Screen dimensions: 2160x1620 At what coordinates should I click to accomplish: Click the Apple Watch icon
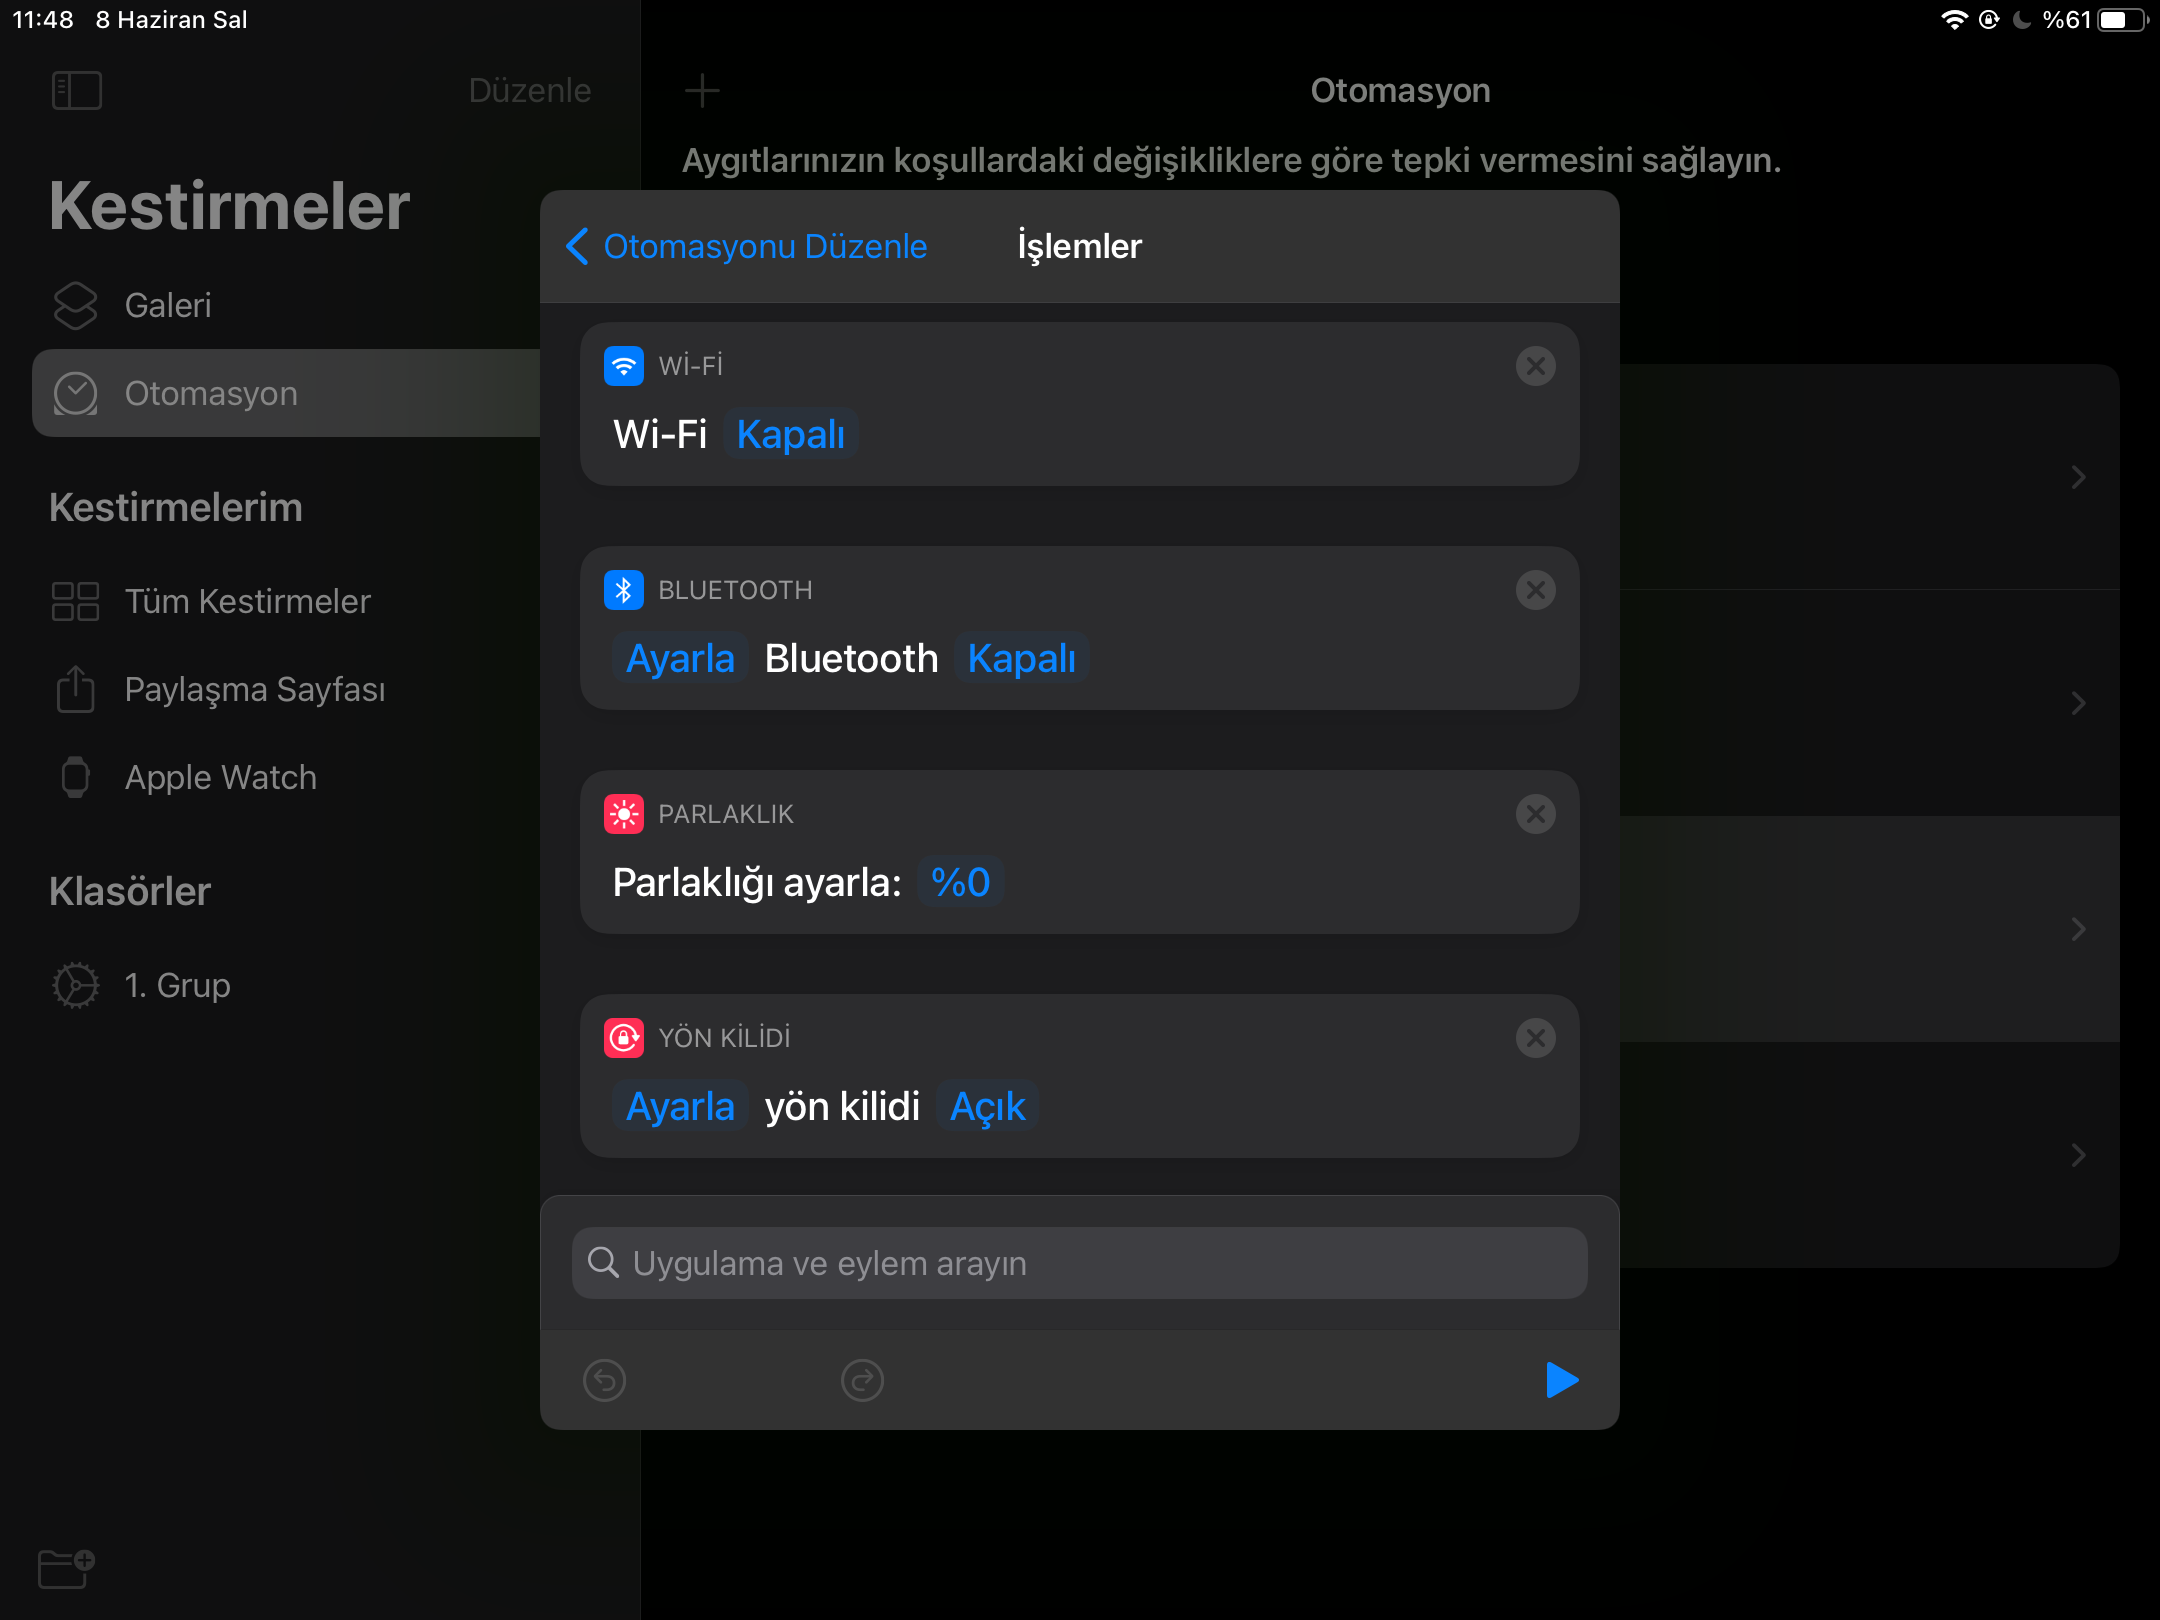coord(76,777)
